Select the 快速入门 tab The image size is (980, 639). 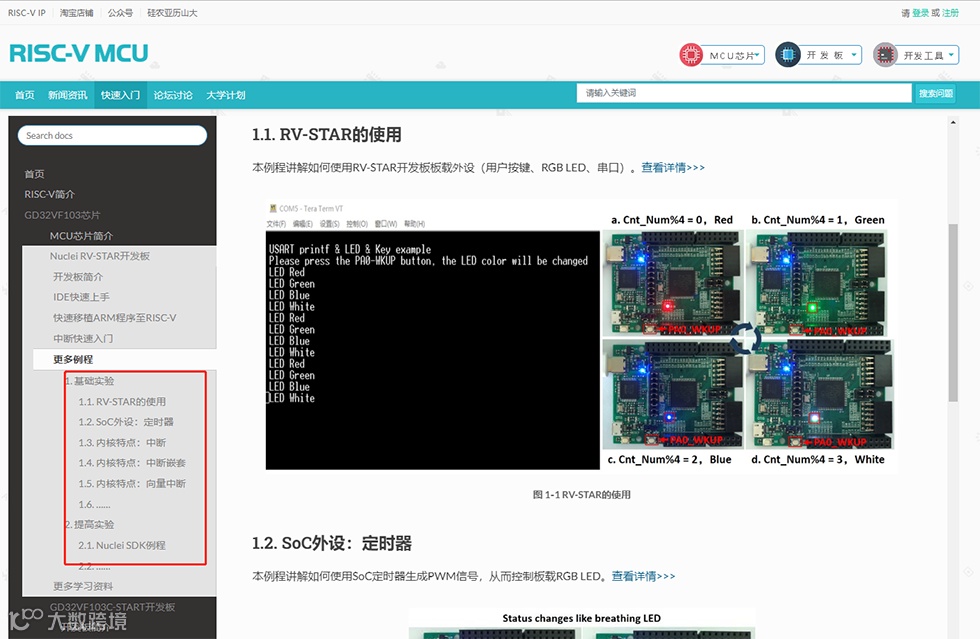(x=121, y=95)
